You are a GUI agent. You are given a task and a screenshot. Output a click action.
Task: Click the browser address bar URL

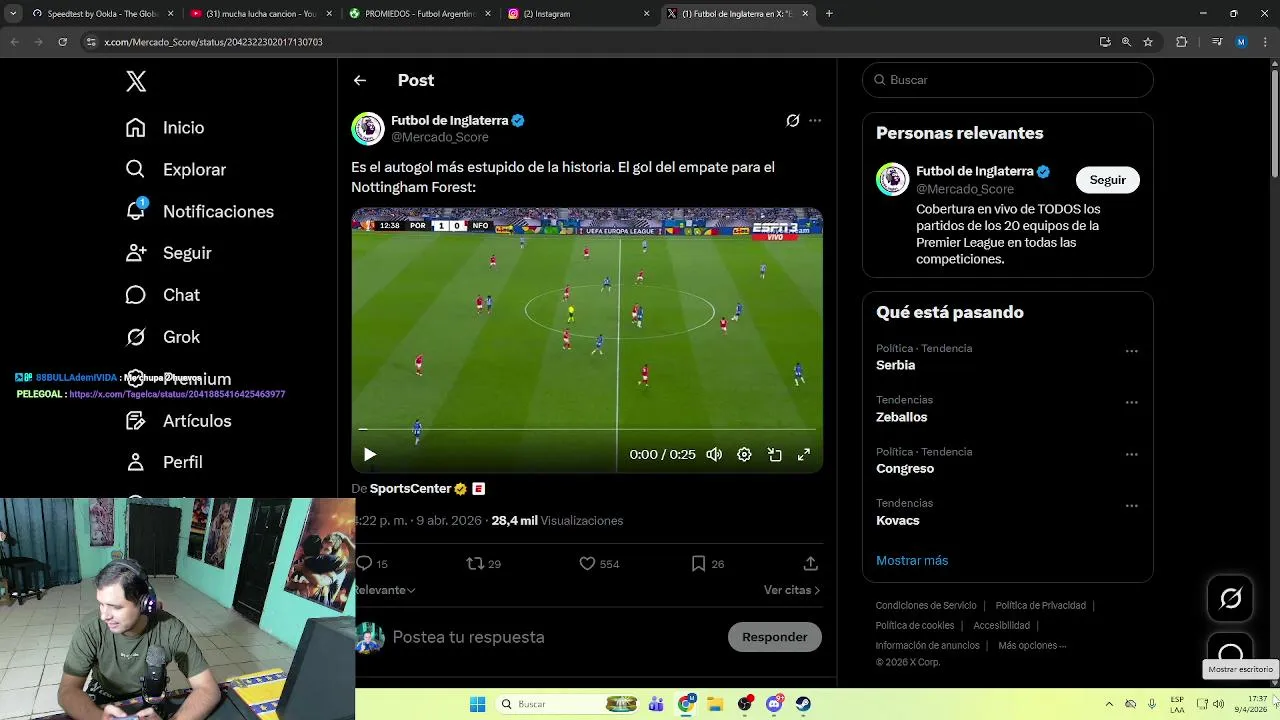pos(213,42)
